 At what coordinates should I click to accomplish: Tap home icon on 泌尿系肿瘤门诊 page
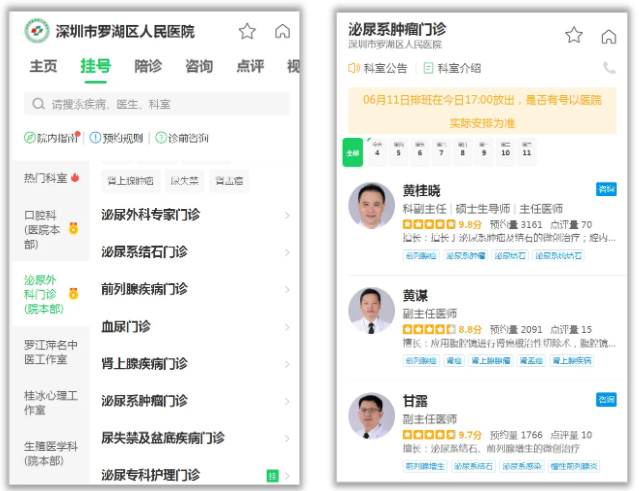tap(608, 36)
